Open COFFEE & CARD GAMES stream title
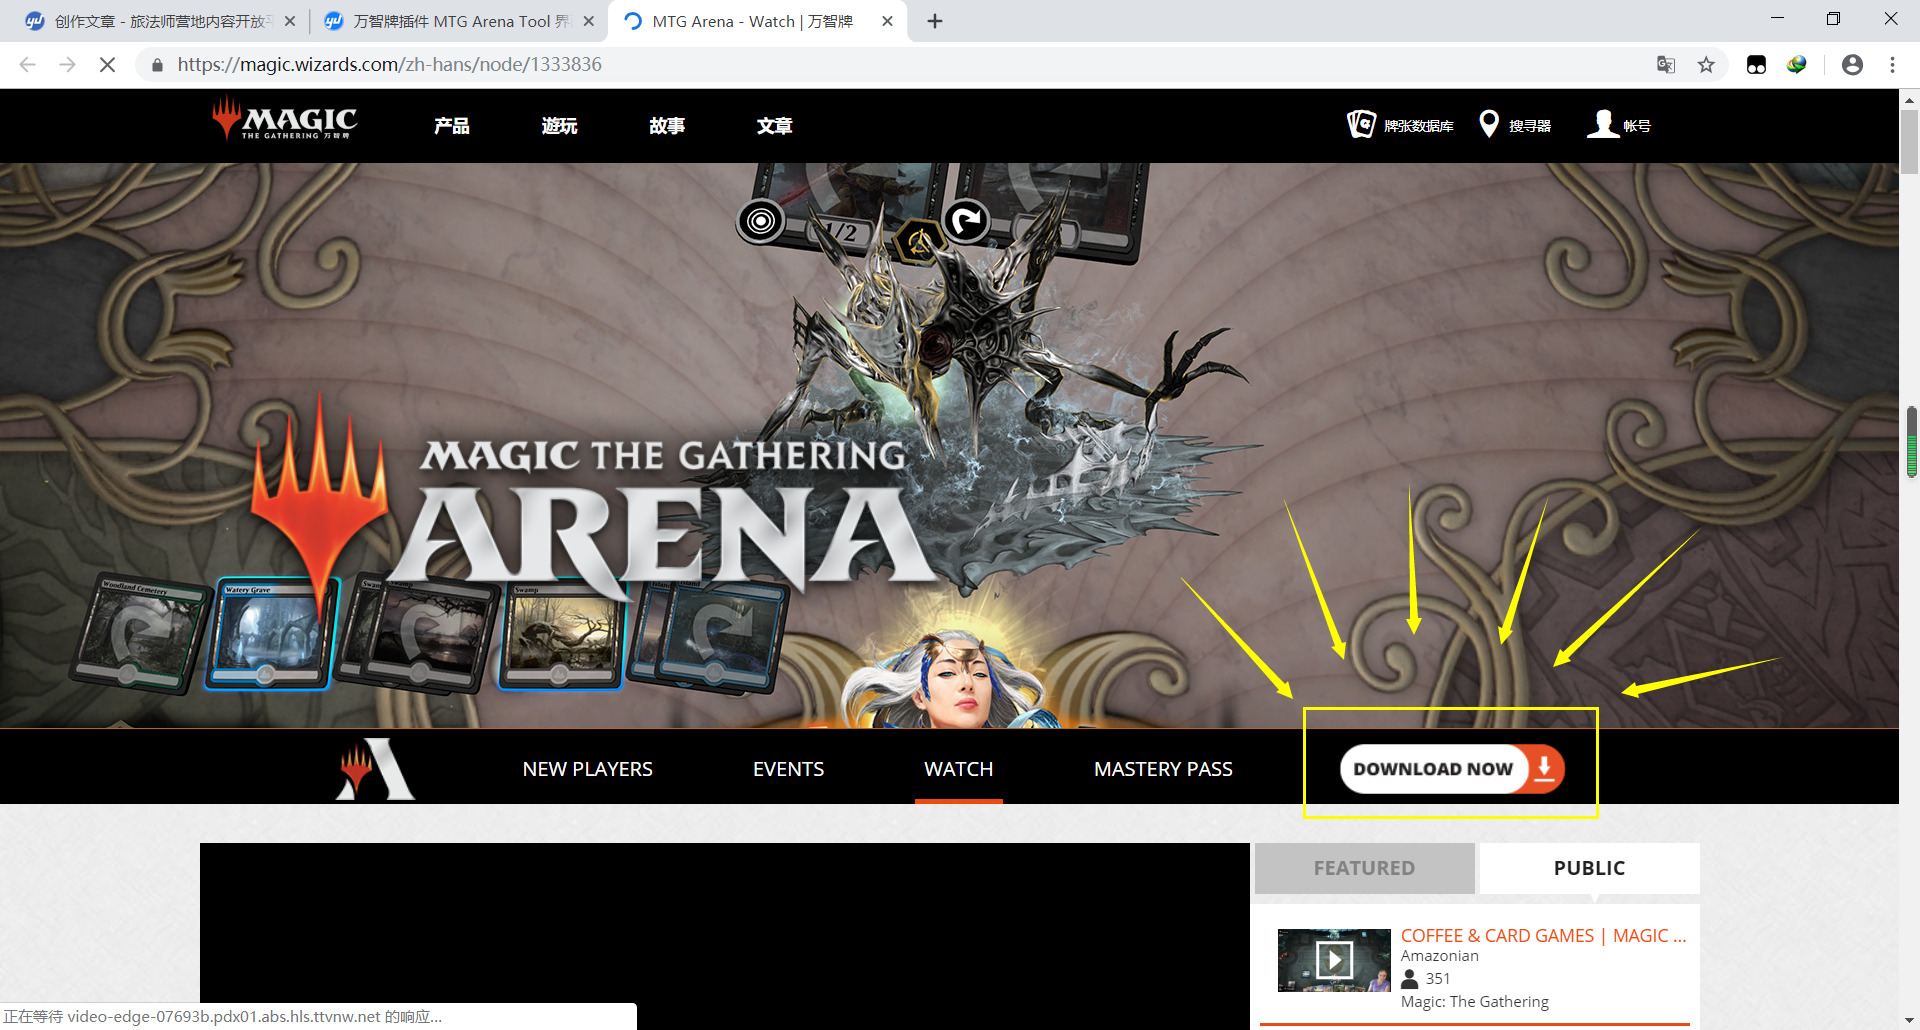 tap(1543, 936)
